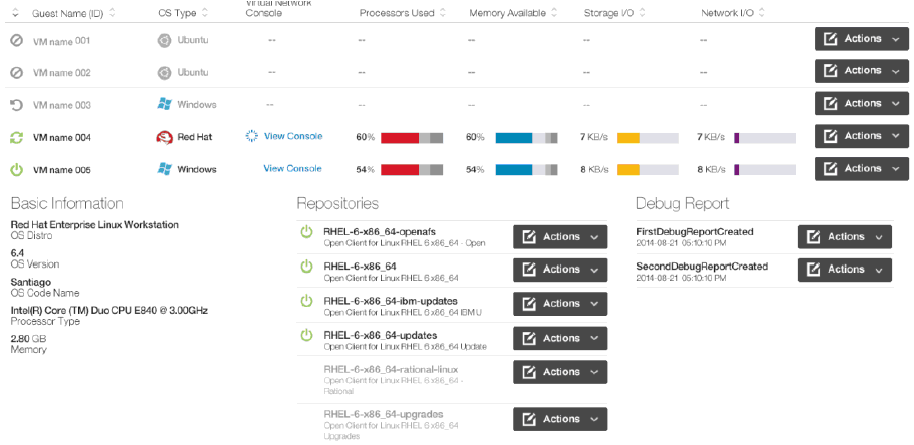Viewport: 914px width, 445px height.
Task: Click the disabled status icon for VM name 001
Action: pyautogui.click(x=16, y=40)
